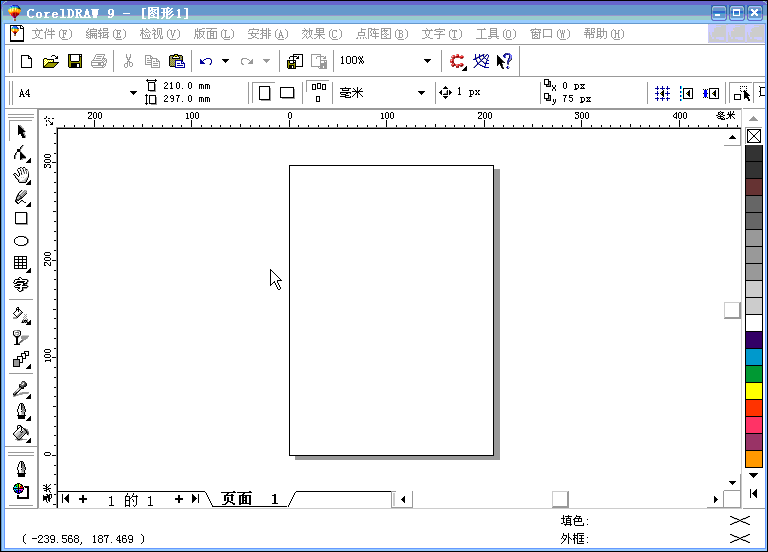Select the Rectangle tool
This screenshot has height=552, width=768.
click(21, 218)
